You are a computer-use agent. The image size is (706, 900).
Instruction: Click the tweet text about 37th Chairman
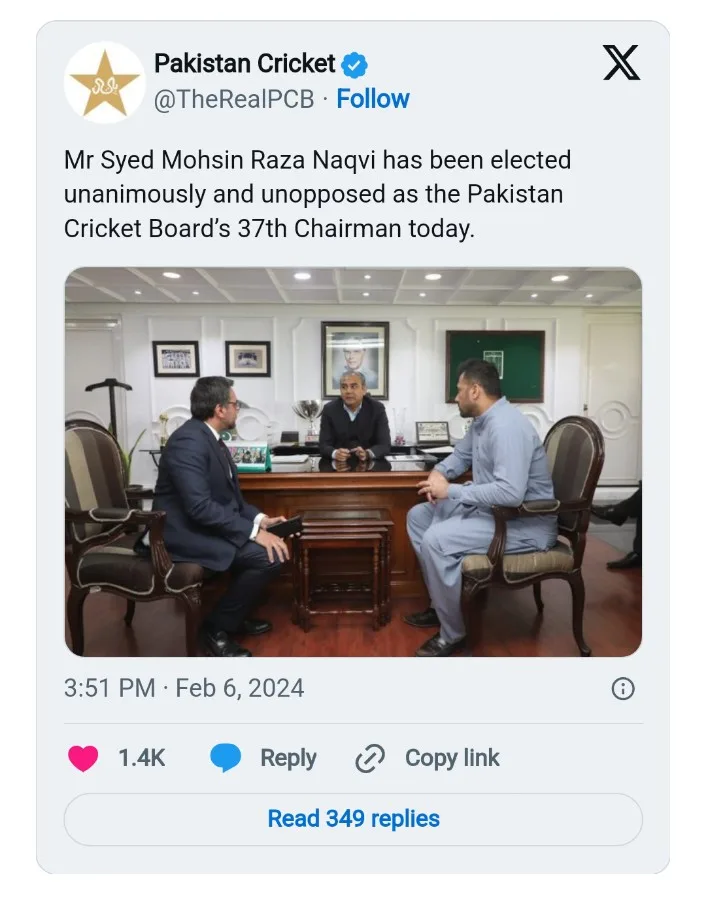click(x=318, y=194)
